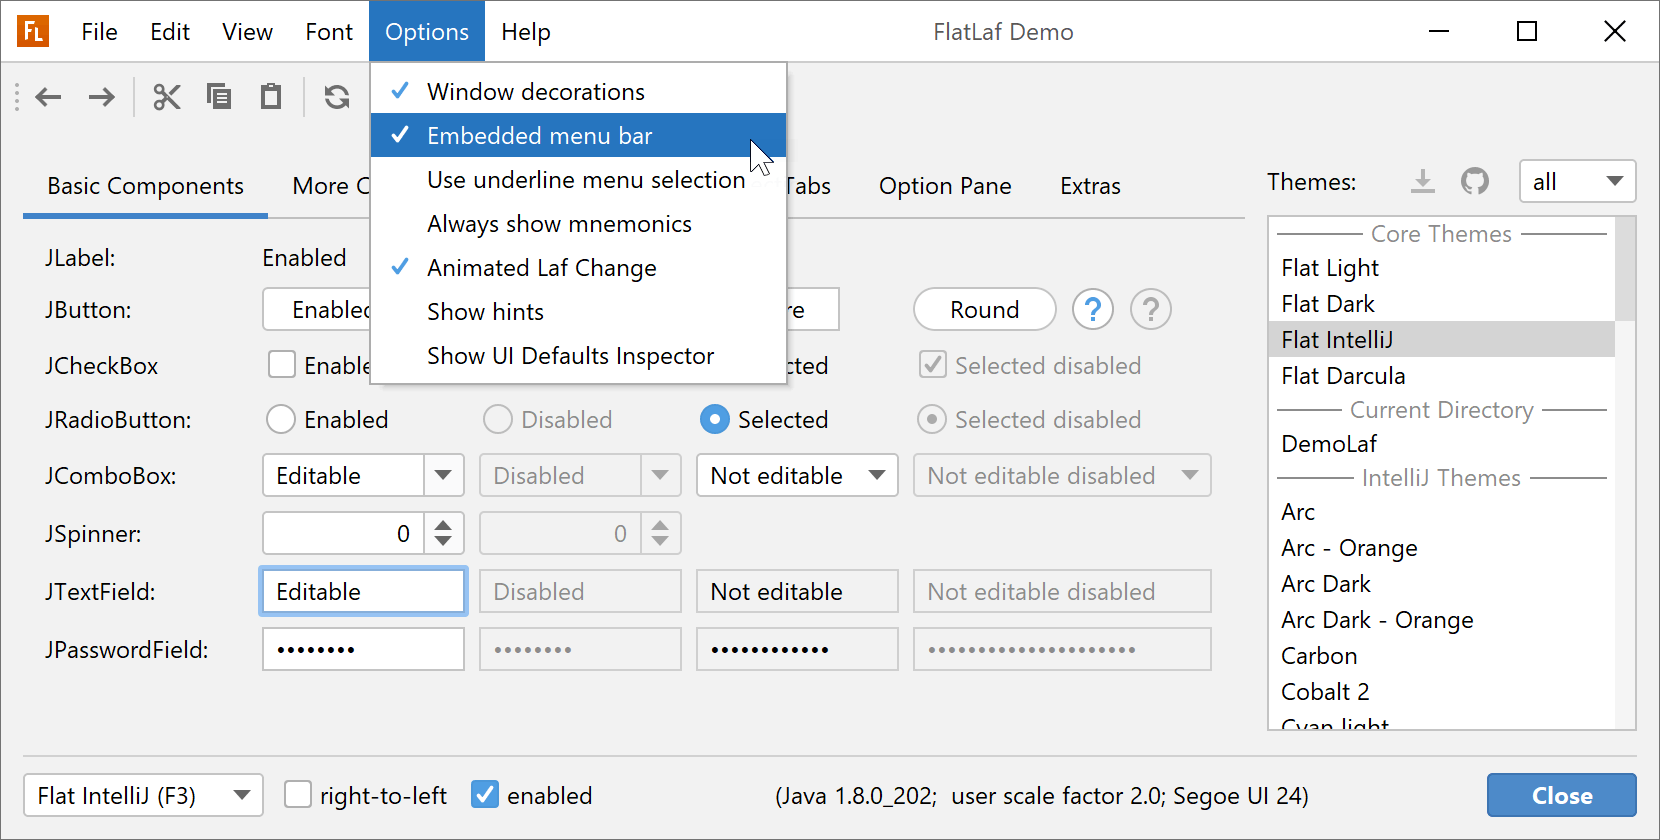Click the Selected disabled radio button
Image resolution: width=1660 pixels, height=840 pixels.
click(932, 419)
